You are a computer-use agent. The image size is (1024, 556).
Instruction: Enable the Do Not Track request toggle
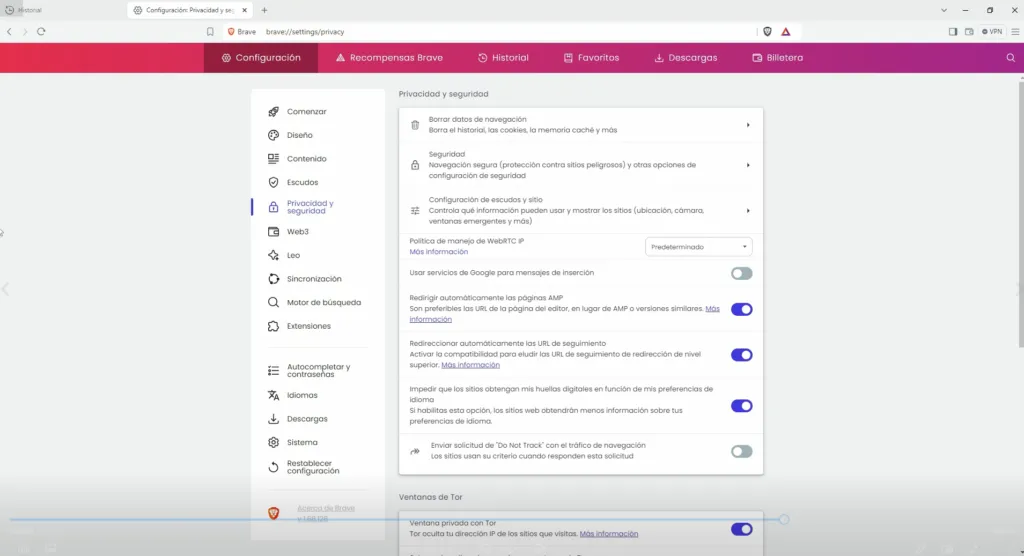click(741, 451)
